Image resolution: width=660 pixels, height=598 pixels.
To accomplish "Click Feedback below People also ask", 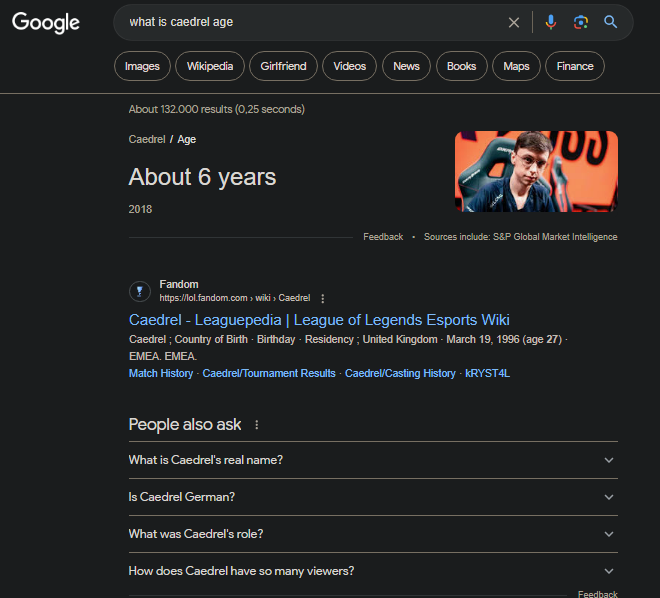I will (x=598, y=594).
